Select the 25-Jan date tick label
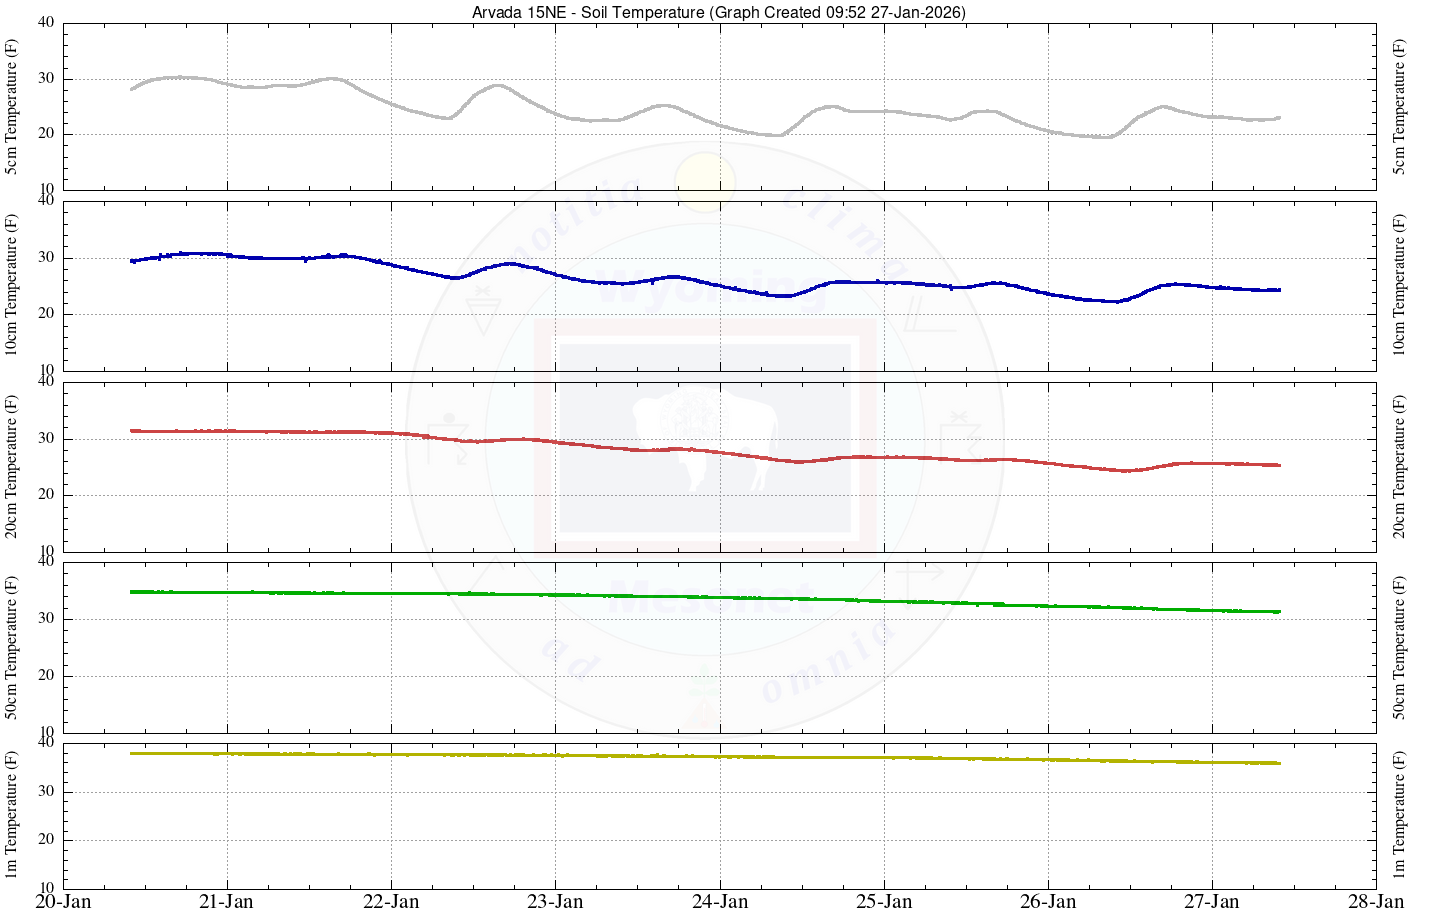The image size is (1440, 920). [884, 902]
